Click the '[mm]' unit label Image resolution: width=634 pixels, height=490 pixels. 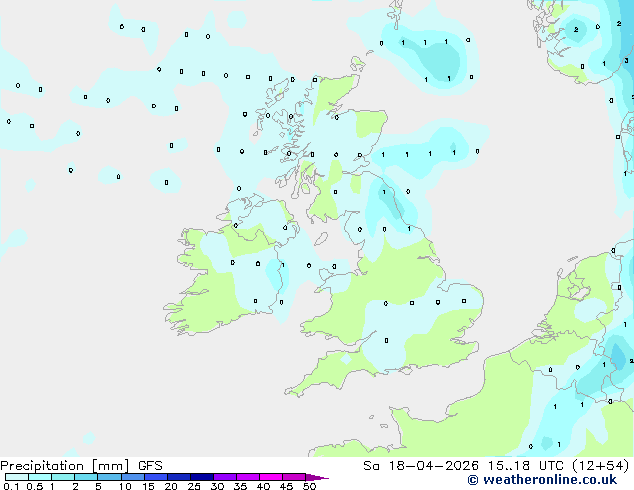pos(110,466)
